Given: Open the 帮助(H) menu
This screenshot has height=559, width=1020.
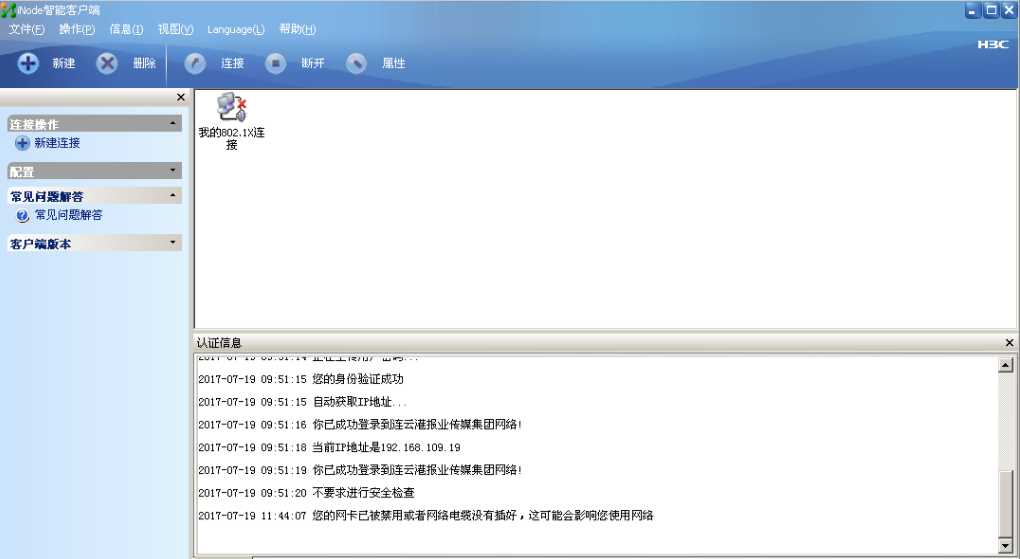Looking at the screenshot, I should pos(297,29).
